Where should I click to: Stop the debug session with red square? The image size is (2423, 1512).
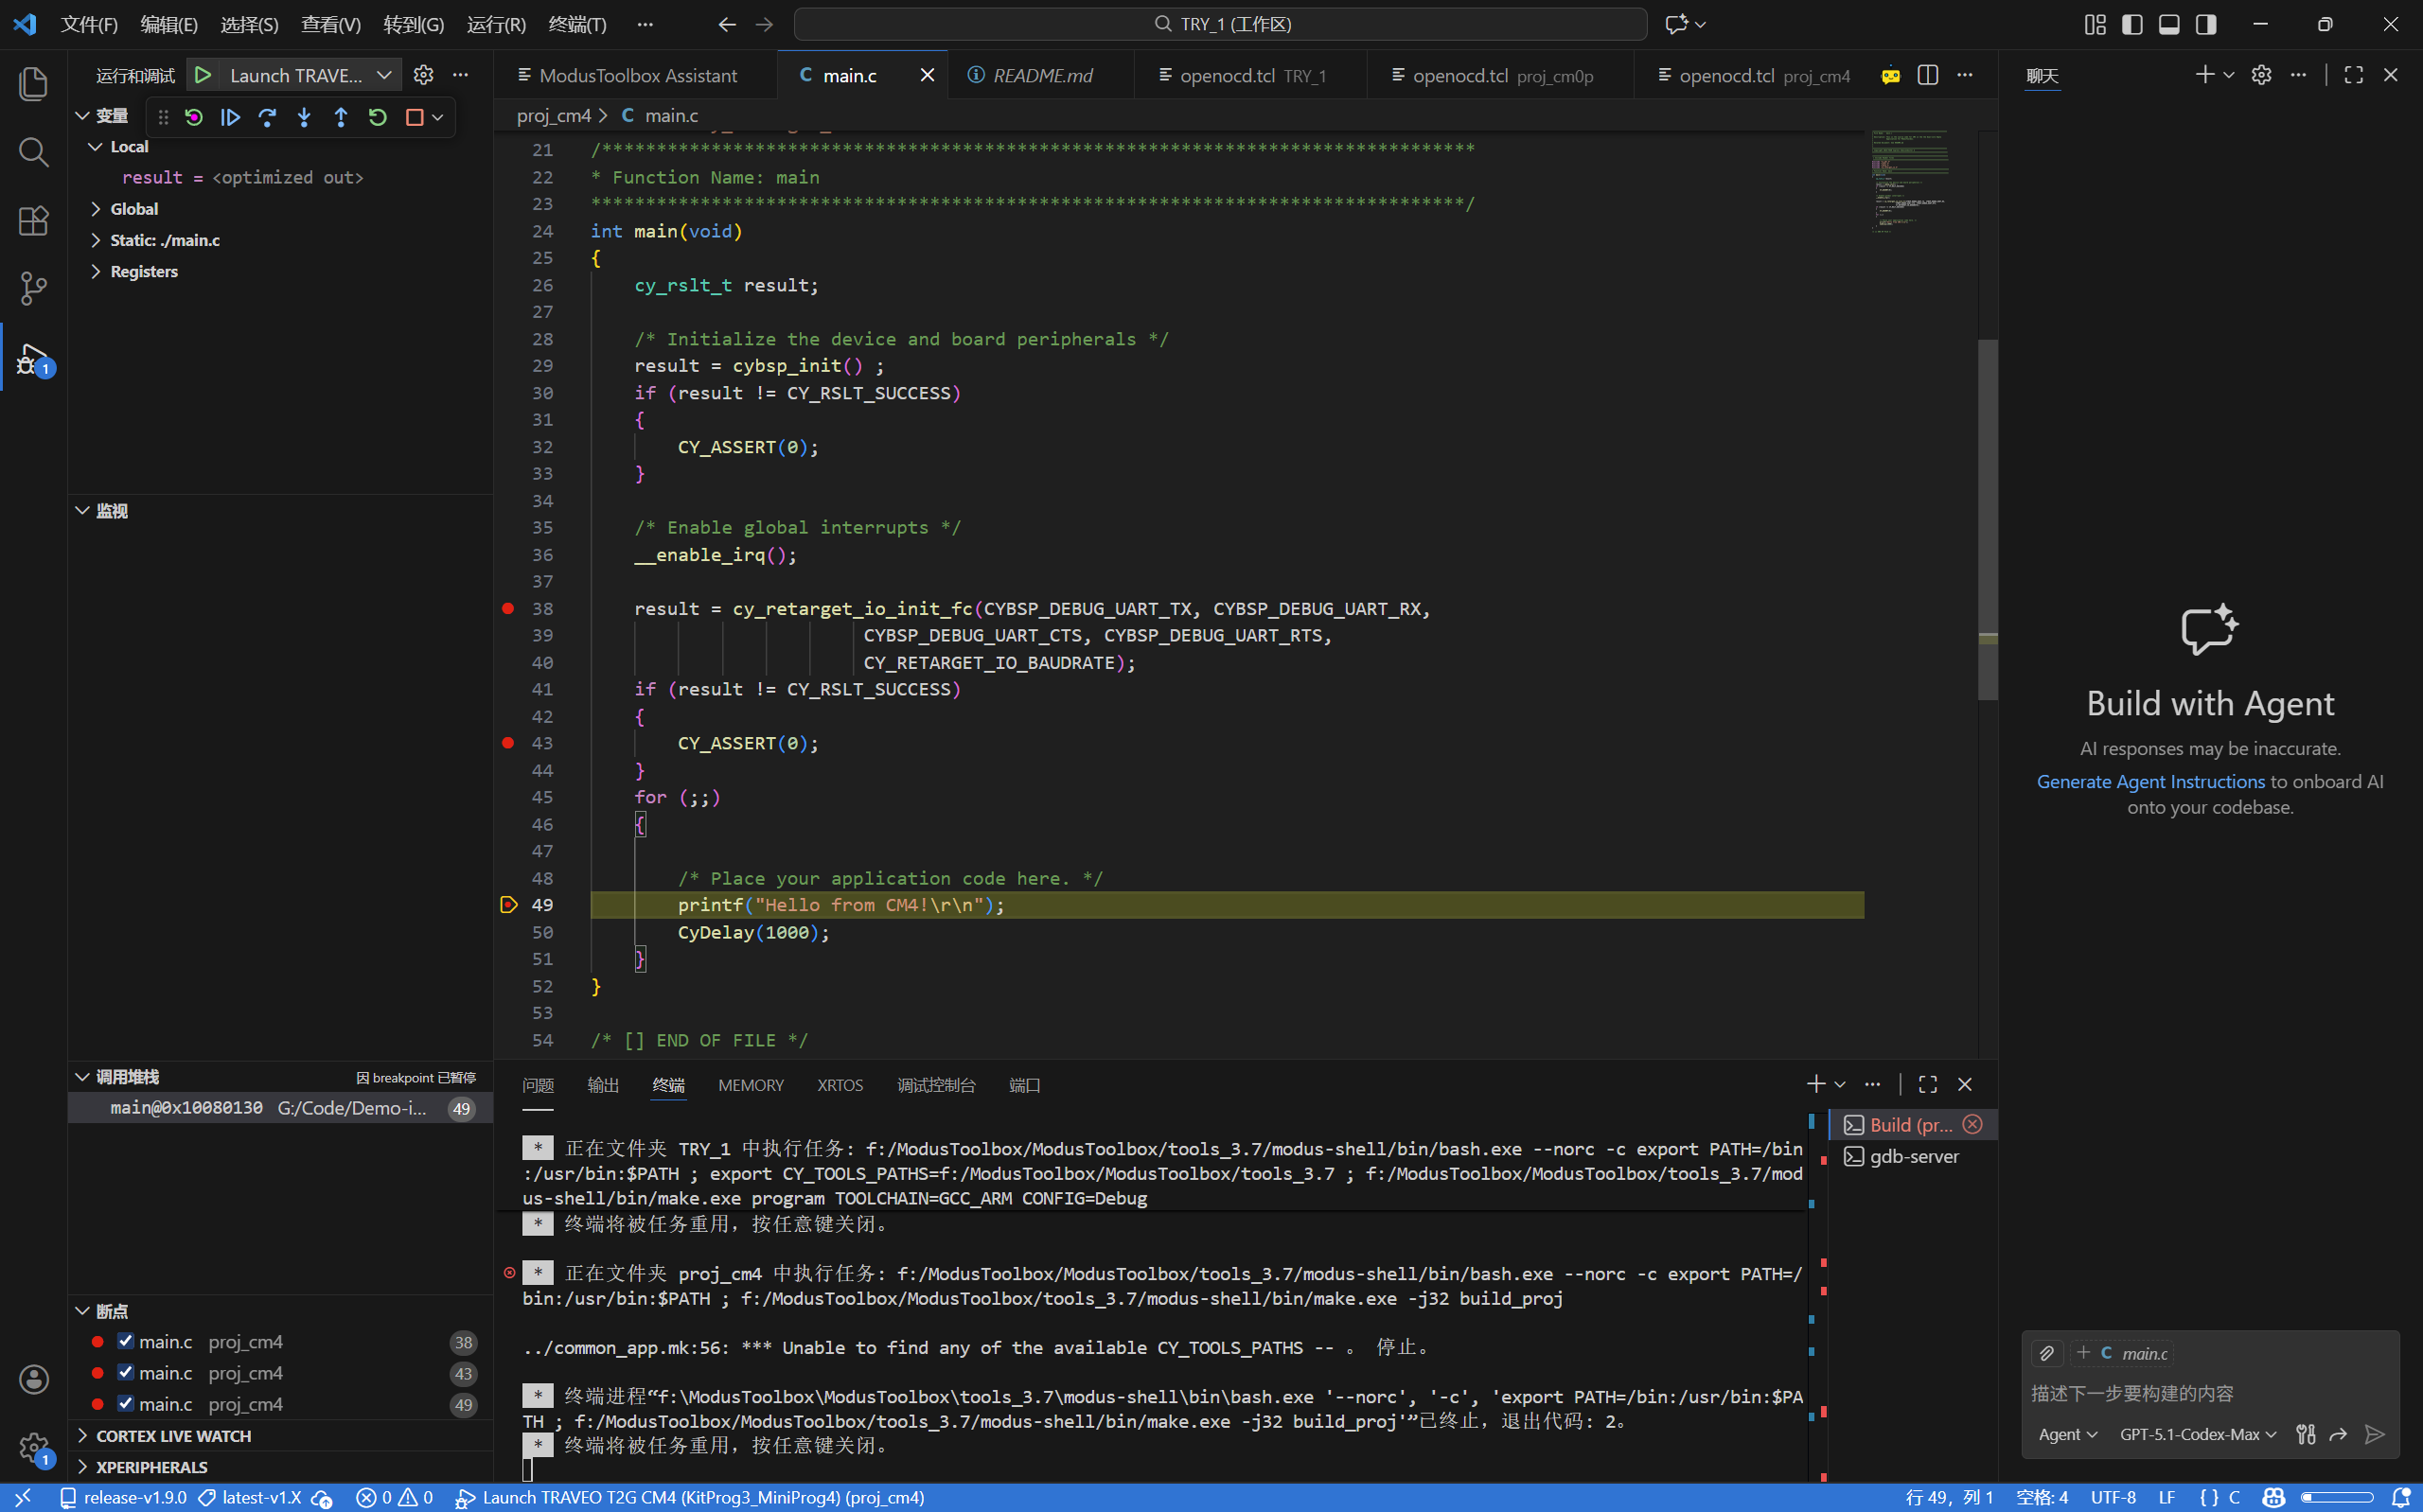(414, 117)
